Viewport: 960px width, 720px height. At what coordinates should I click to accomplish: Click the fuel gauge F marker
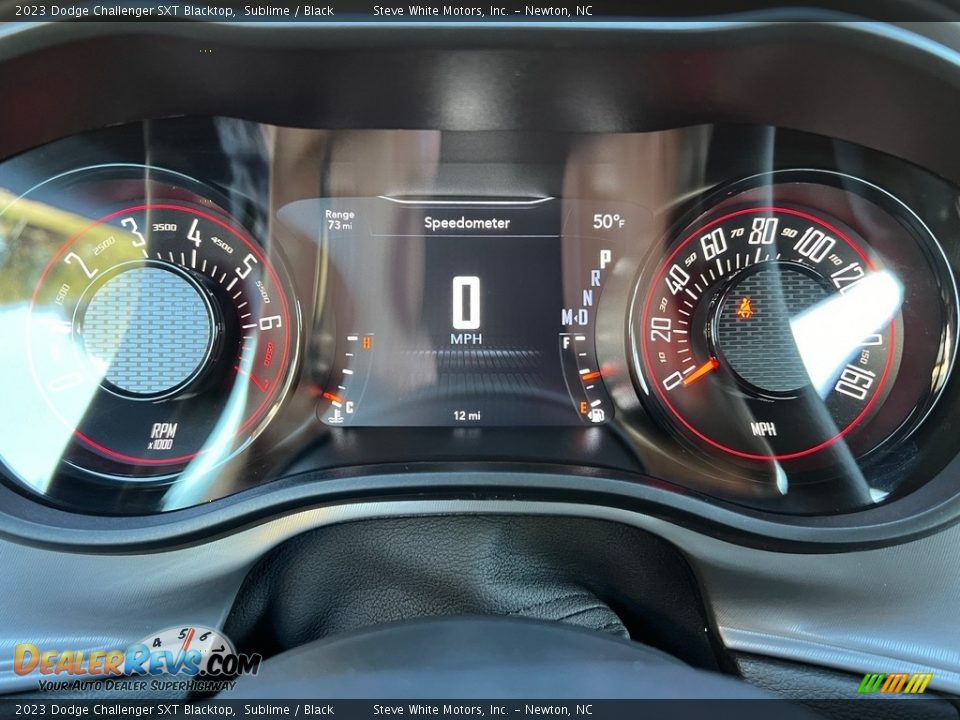tap(566, 343)
